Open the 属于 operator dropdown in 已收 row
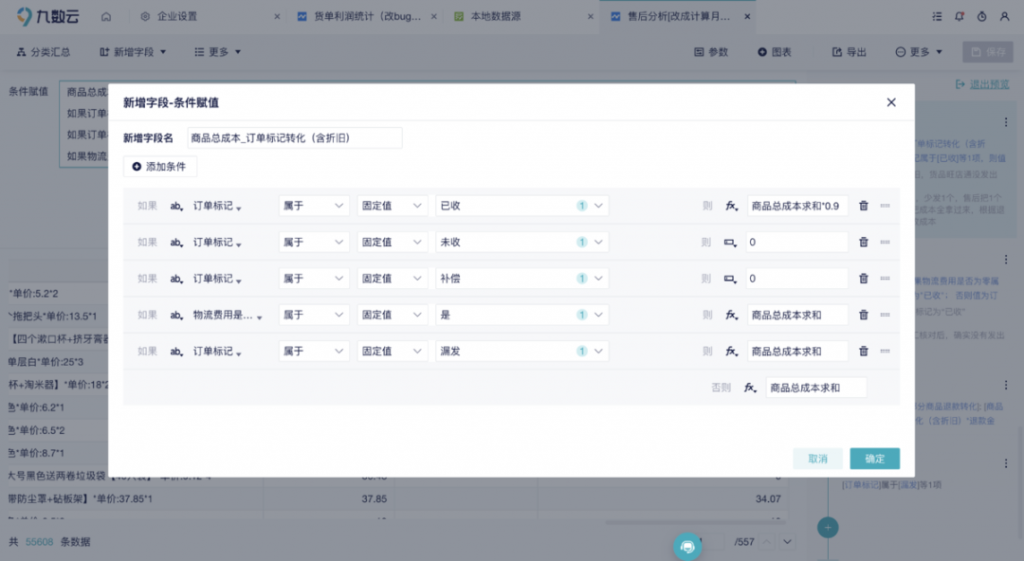Screen dimensions: 1024x561 coord(313,206)
